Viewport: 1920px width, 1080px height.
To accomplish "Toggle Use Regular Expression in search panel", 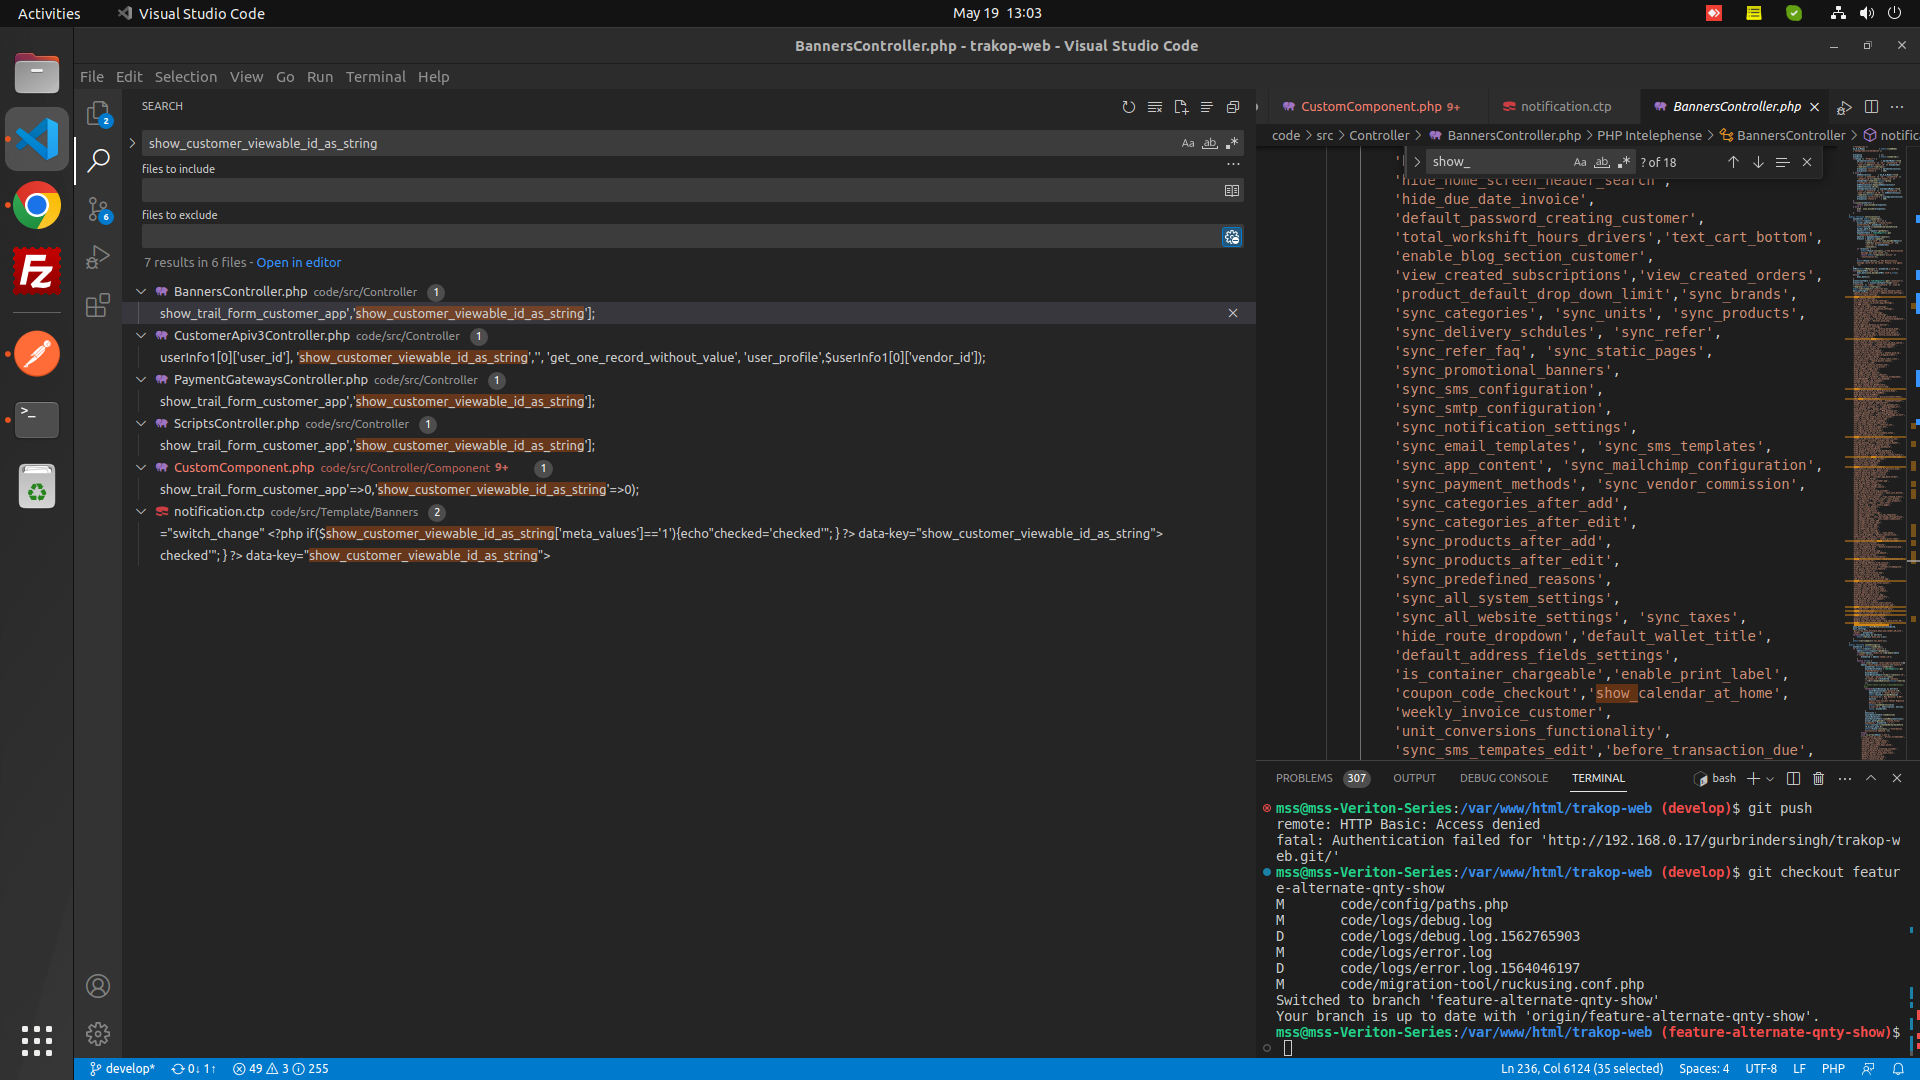I will click(x=1232, y=143).
